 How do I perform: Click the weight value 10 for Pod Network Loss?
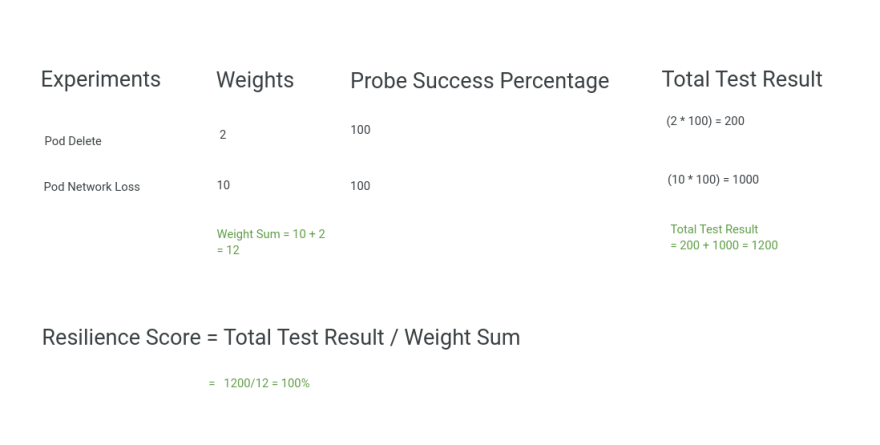223,185
